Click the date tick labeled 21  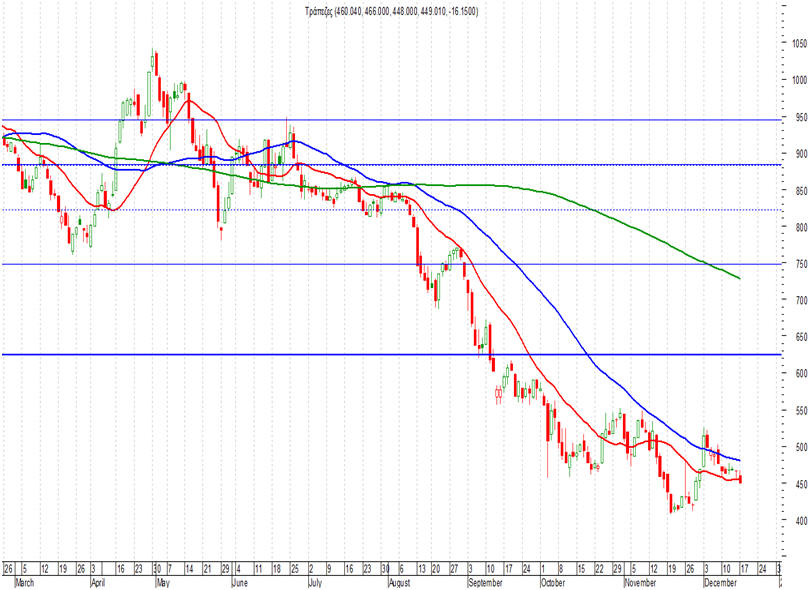(x=207, y=569)
